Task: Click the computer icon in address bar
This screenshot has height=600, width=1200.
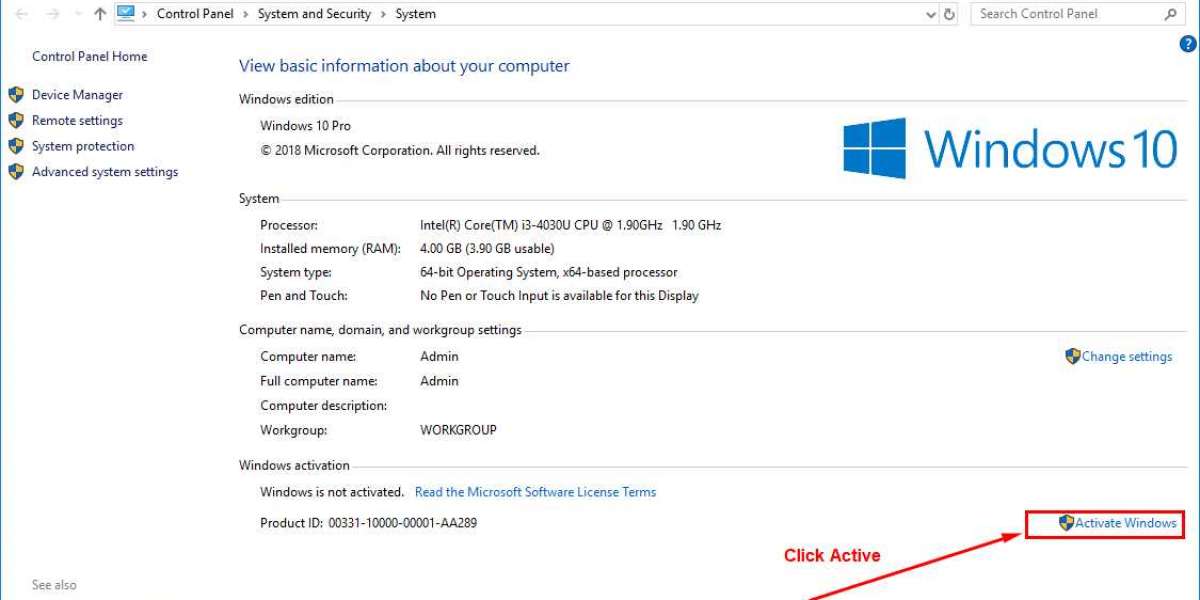Action: pos(126,13)
